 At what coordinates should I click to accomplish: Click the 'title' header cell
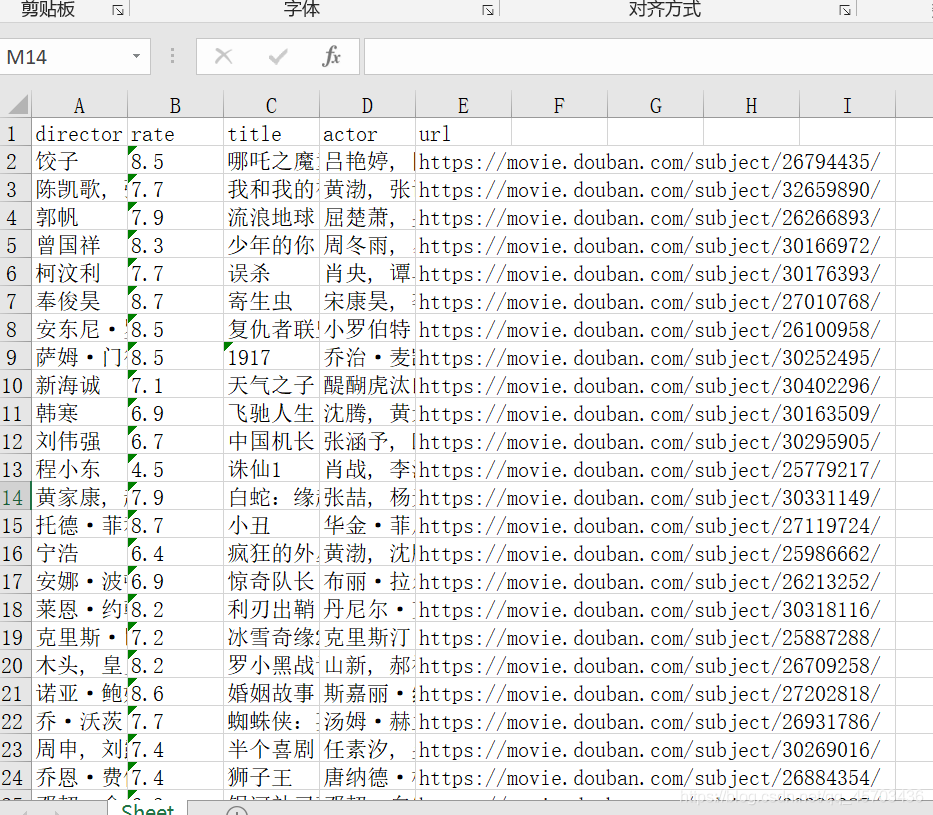click(271, 133)
